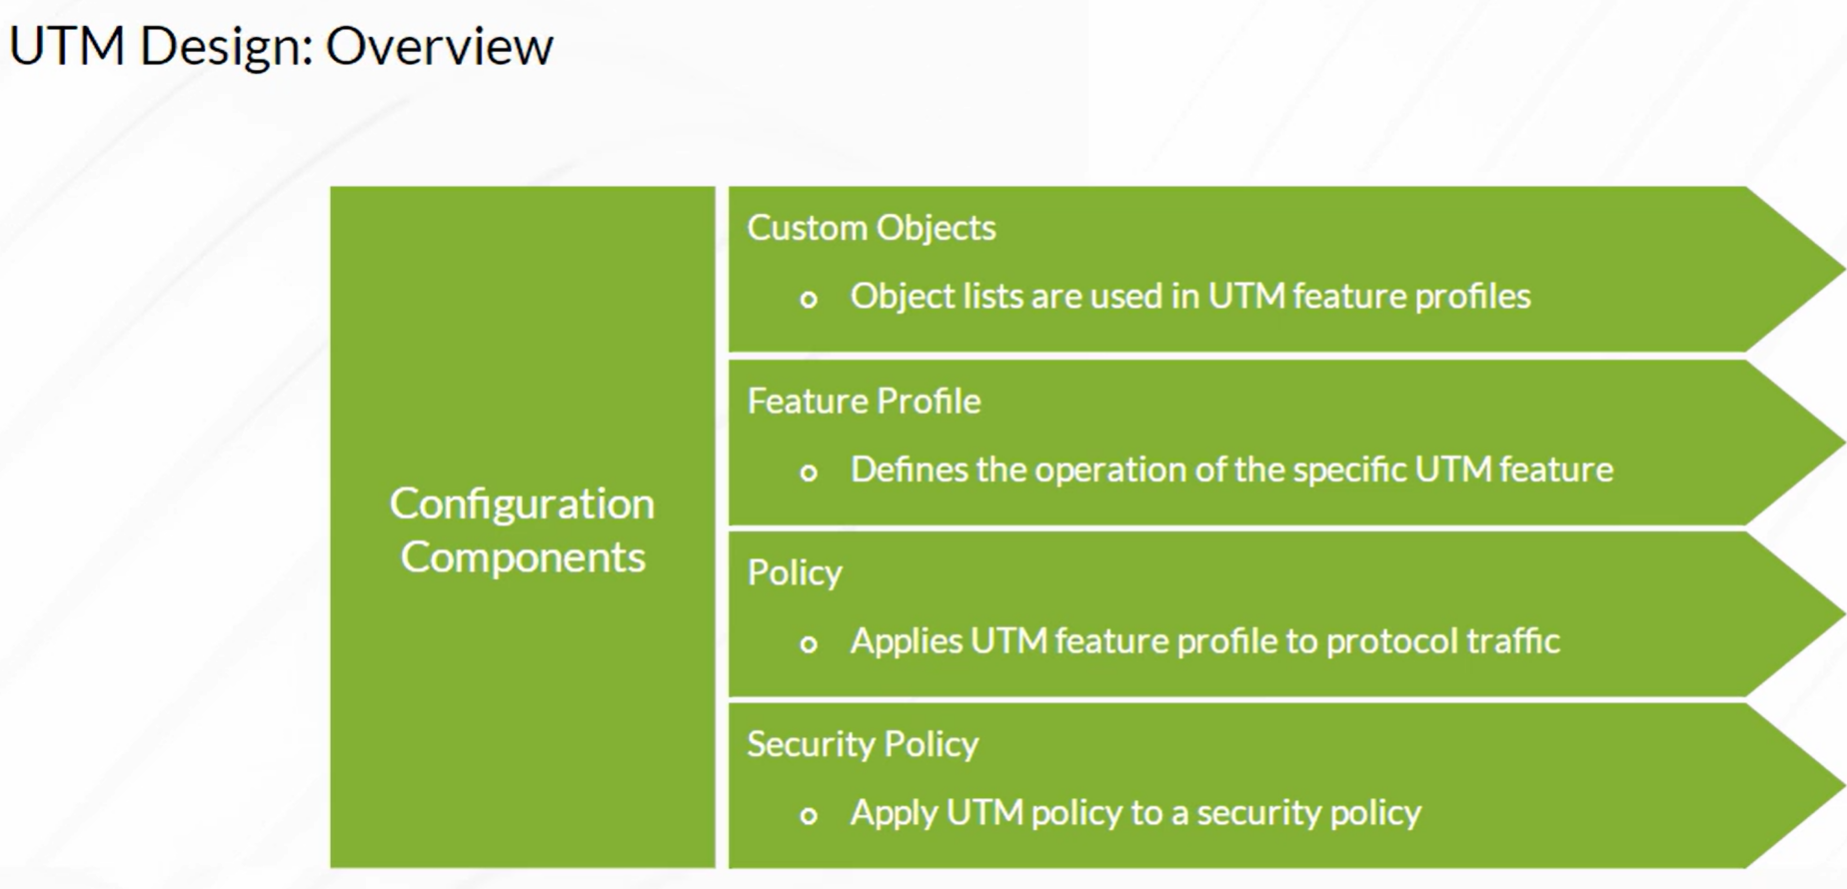The width and height of the screenshot is (1847, 889).
Task: Click the bullet before 'Apply UTM policy'
Action: (x=809, y=816)
